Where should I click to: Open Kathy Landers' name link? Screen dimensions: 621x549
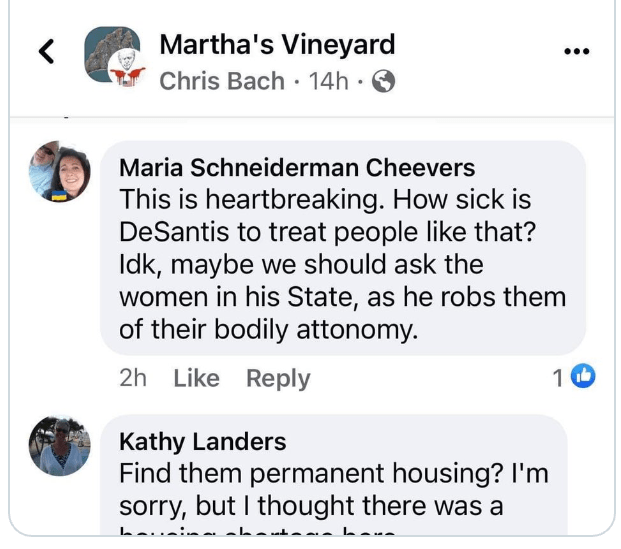[x=202, y=441]
